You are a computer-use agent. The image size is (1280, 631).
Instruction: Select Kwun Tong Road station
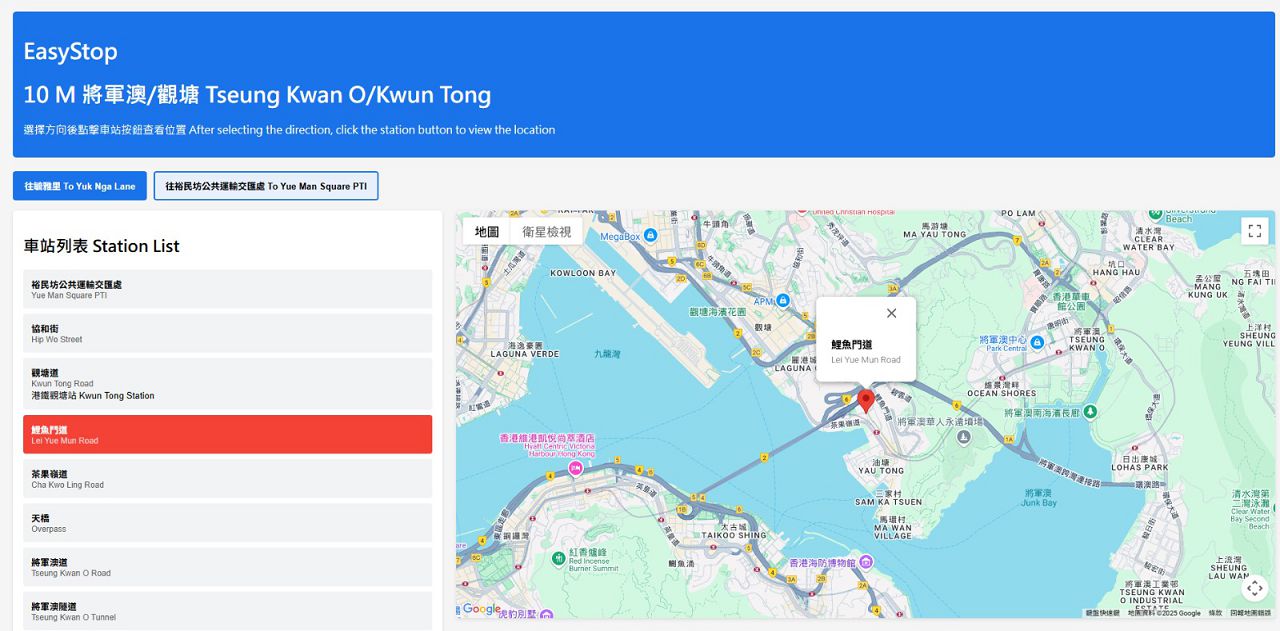tap(228, 383)
